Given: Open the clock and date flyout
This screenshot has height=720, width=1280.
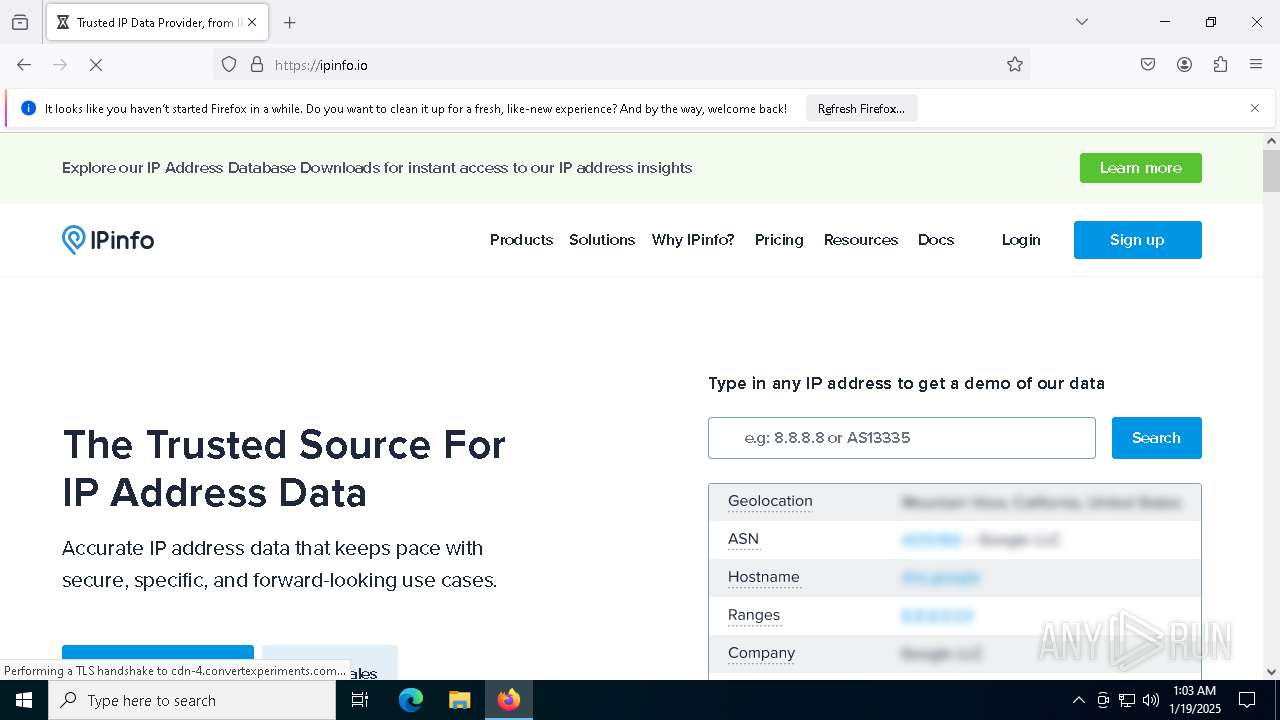Looking at the screenshot, I should pyautogui.click(x=1194, y=700).
